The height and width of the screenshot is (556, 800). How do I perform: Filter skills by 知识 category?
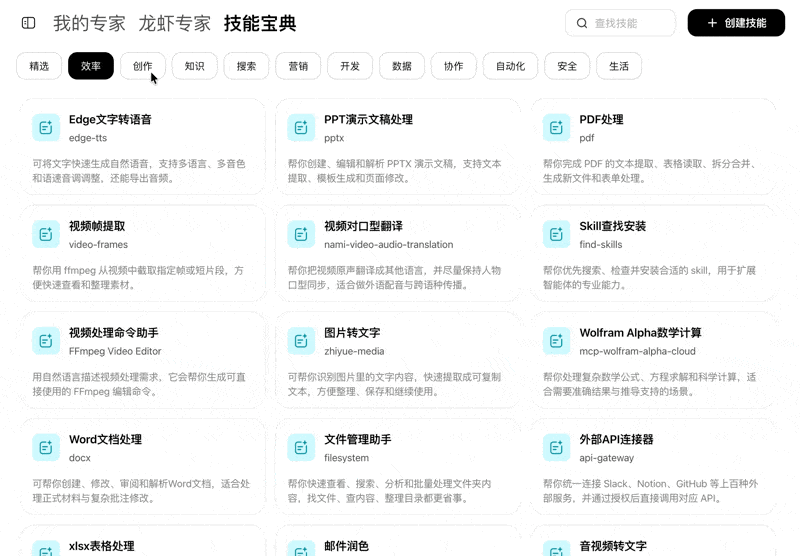point(194,66)
